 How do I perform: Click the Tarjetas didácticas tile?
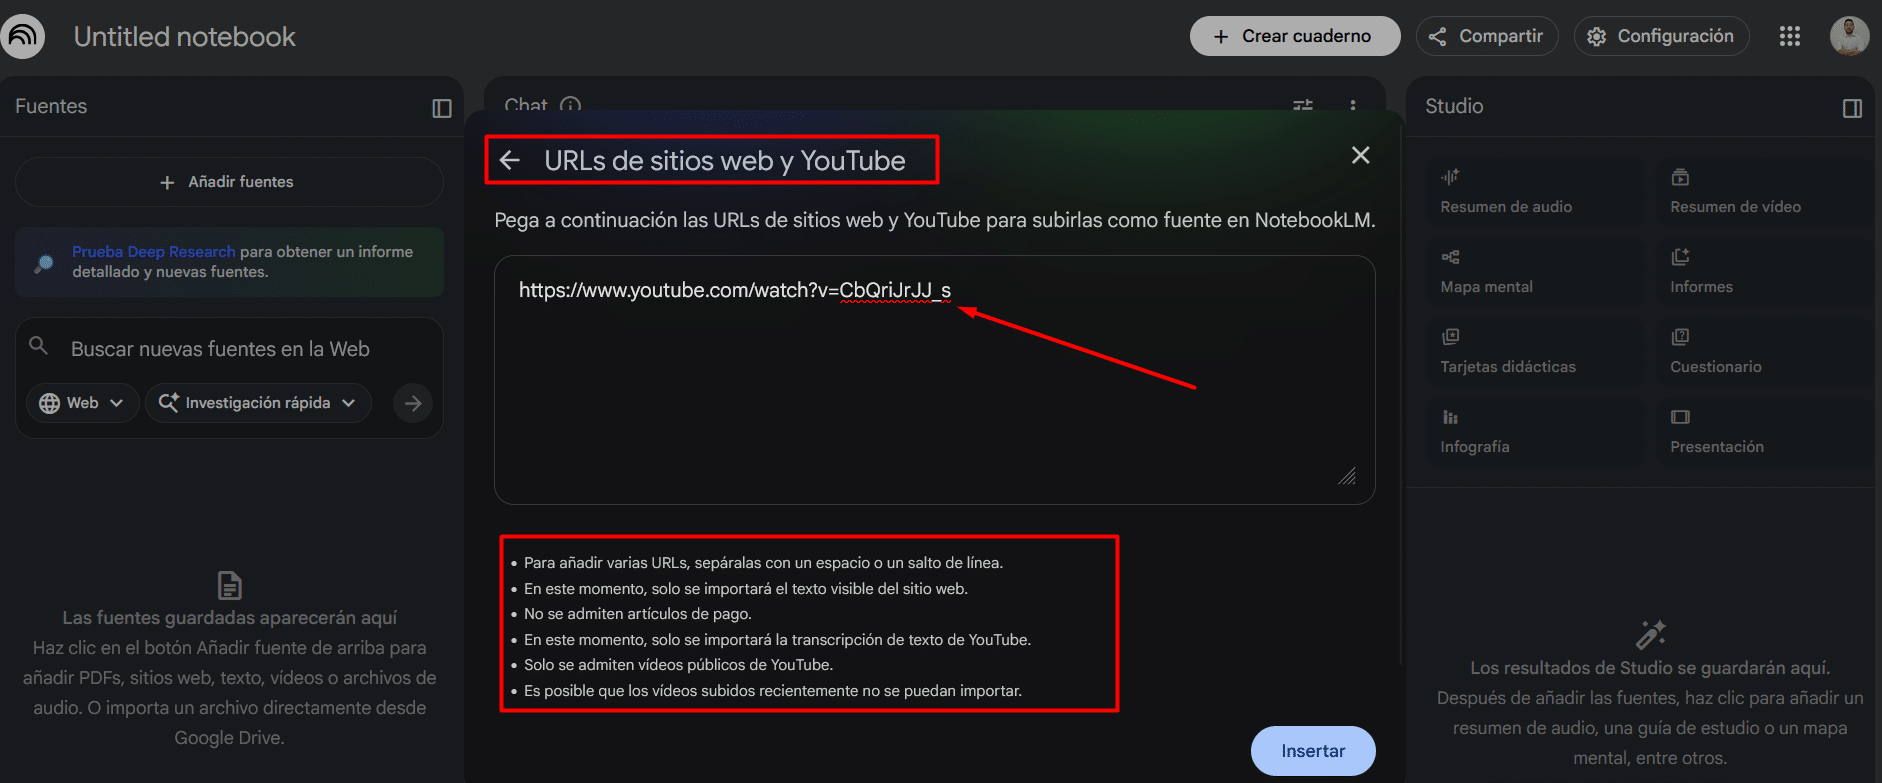click(1535, 352)
